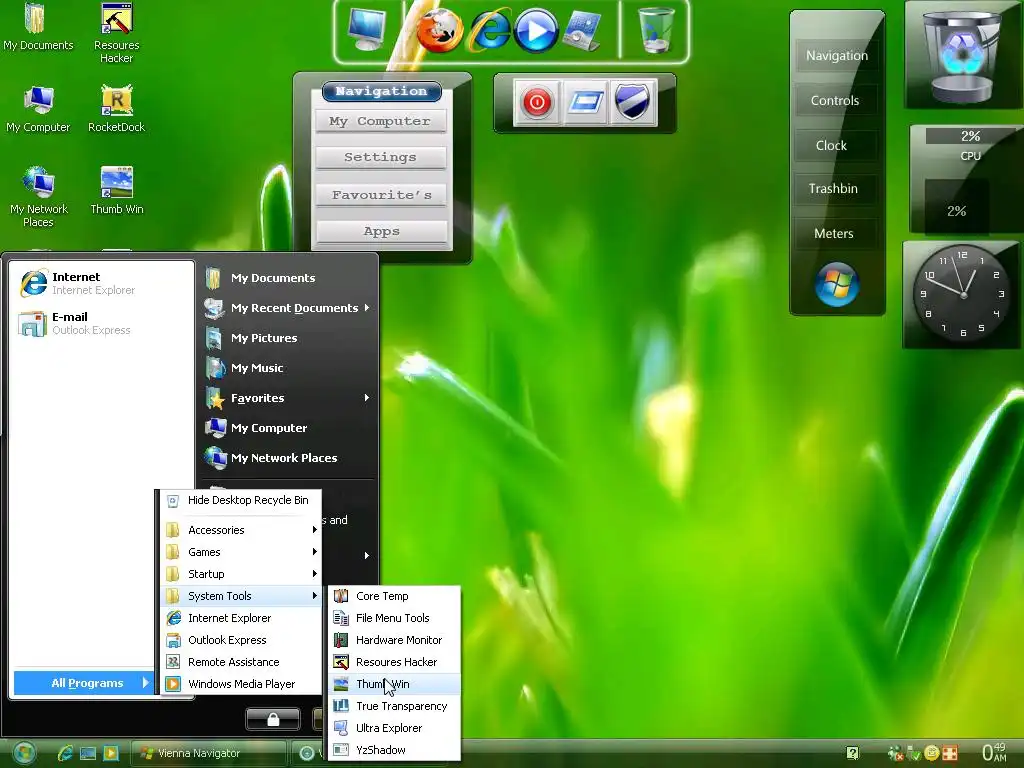The height and width of the screenshot is (768, 1024).
Task: Click the orange grid tray icon
Action: click(x=950, y=753)
